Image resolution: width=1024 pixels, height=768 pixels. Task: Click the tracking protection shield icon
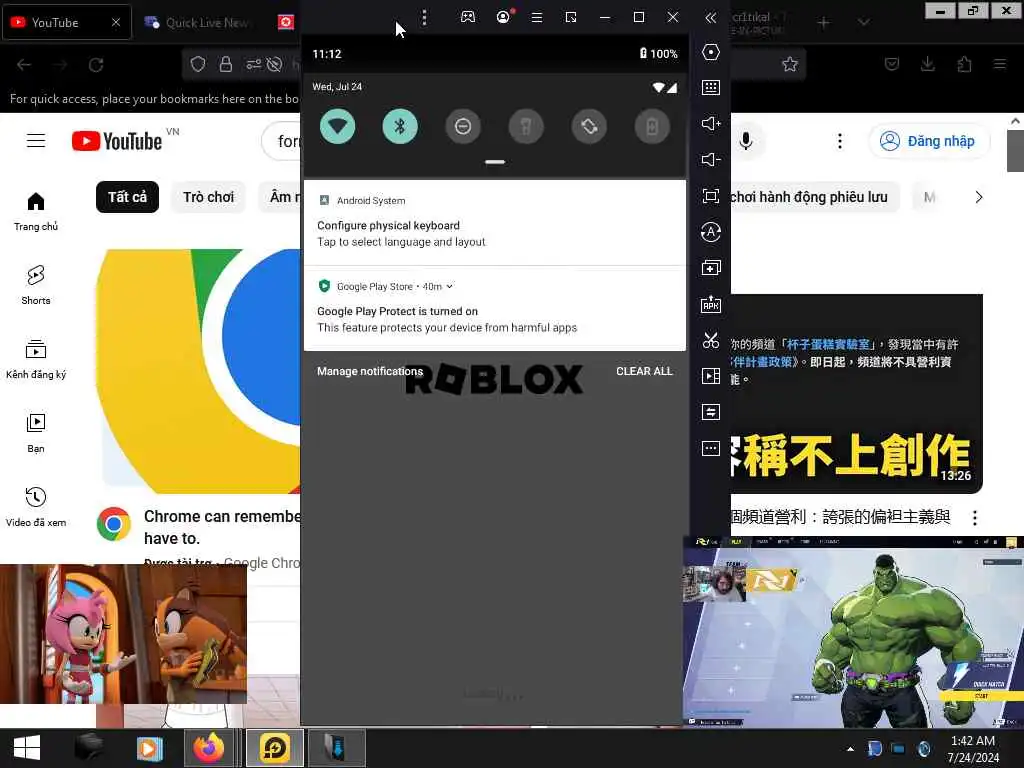[x=198, y=64]
